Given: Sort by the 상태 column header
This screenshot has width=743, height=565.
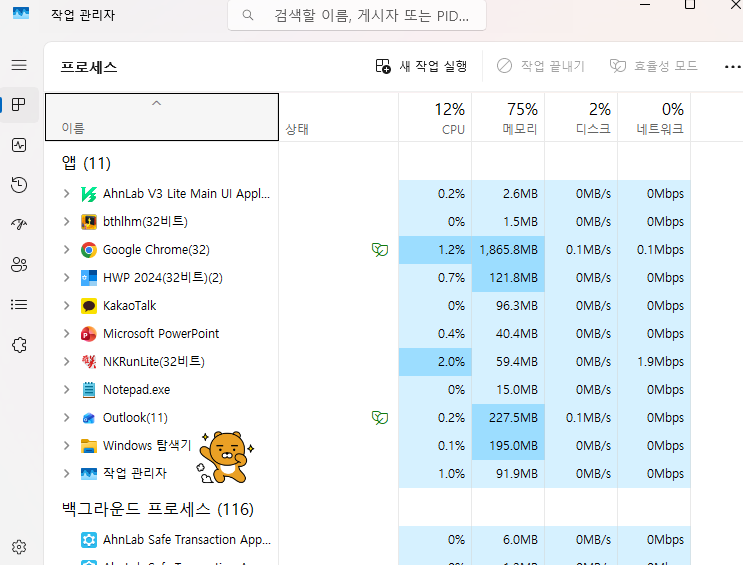Looking at the screenshot, I should (x=339, y=117).
